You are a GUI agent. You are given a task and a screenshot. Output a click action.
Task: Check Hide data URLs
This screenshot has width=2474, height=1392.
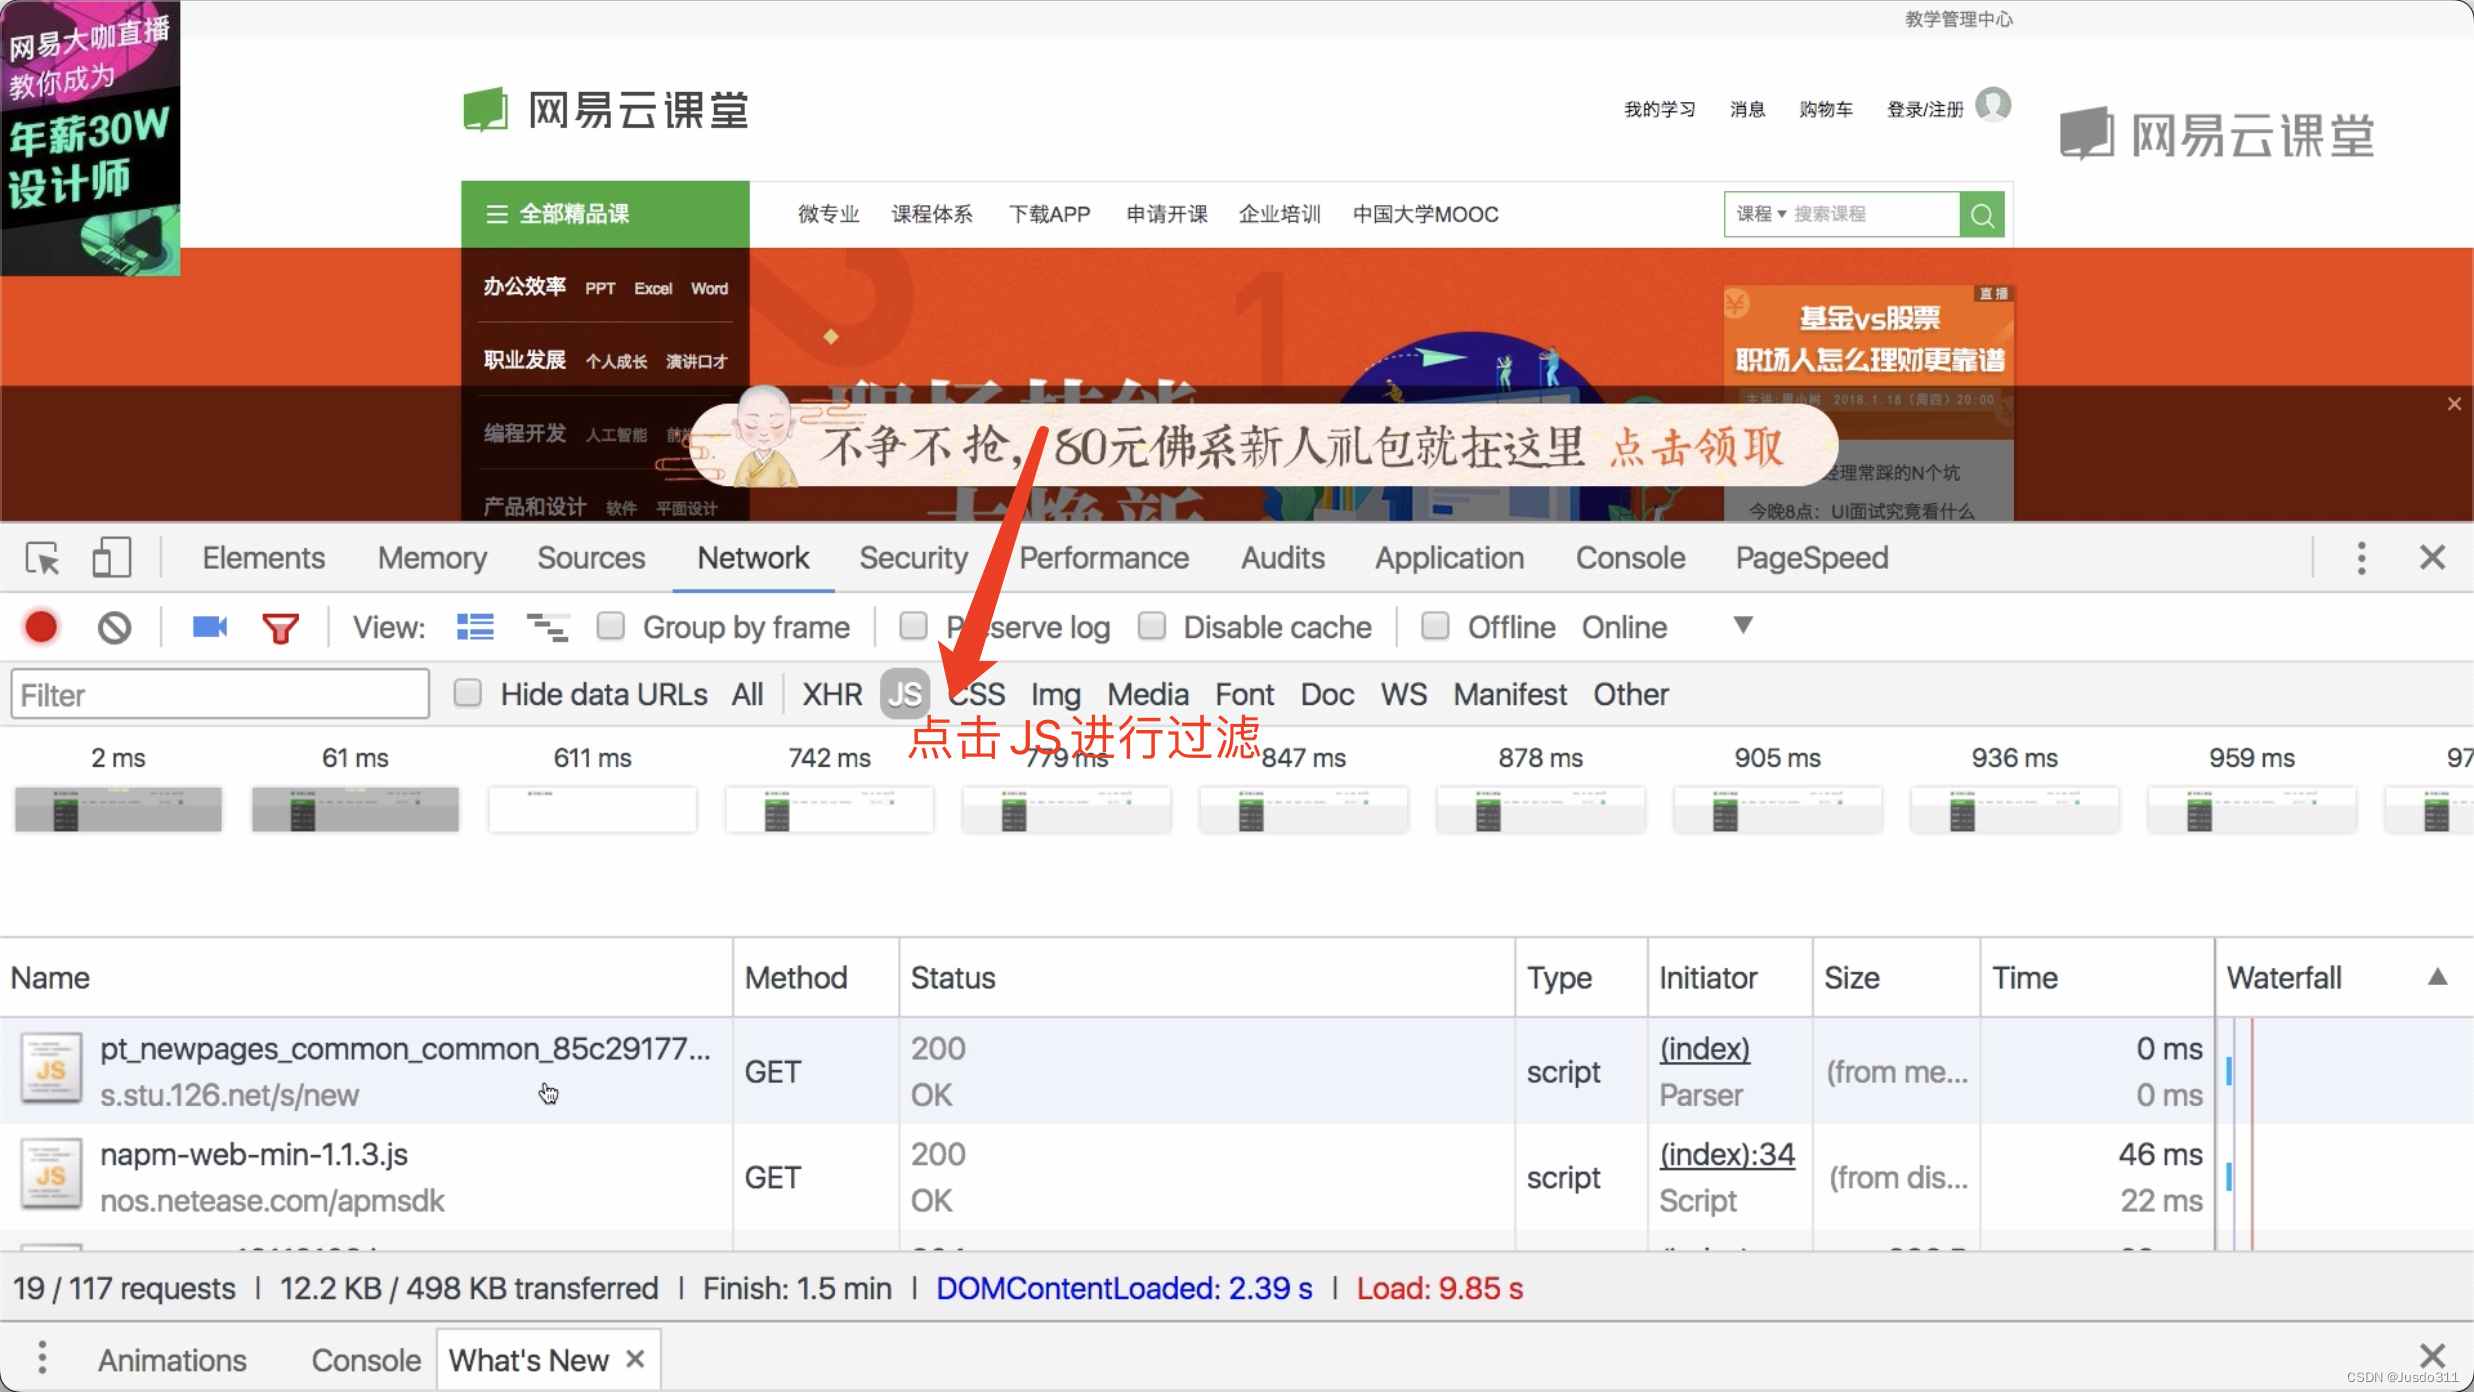467,693
